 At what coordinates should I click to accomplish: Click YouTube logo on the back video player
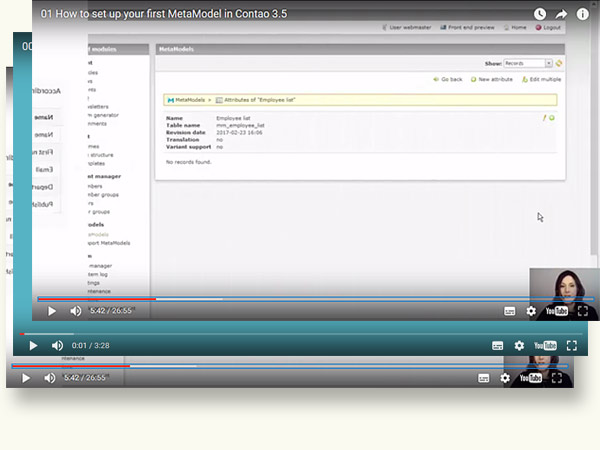pos(531,378)
